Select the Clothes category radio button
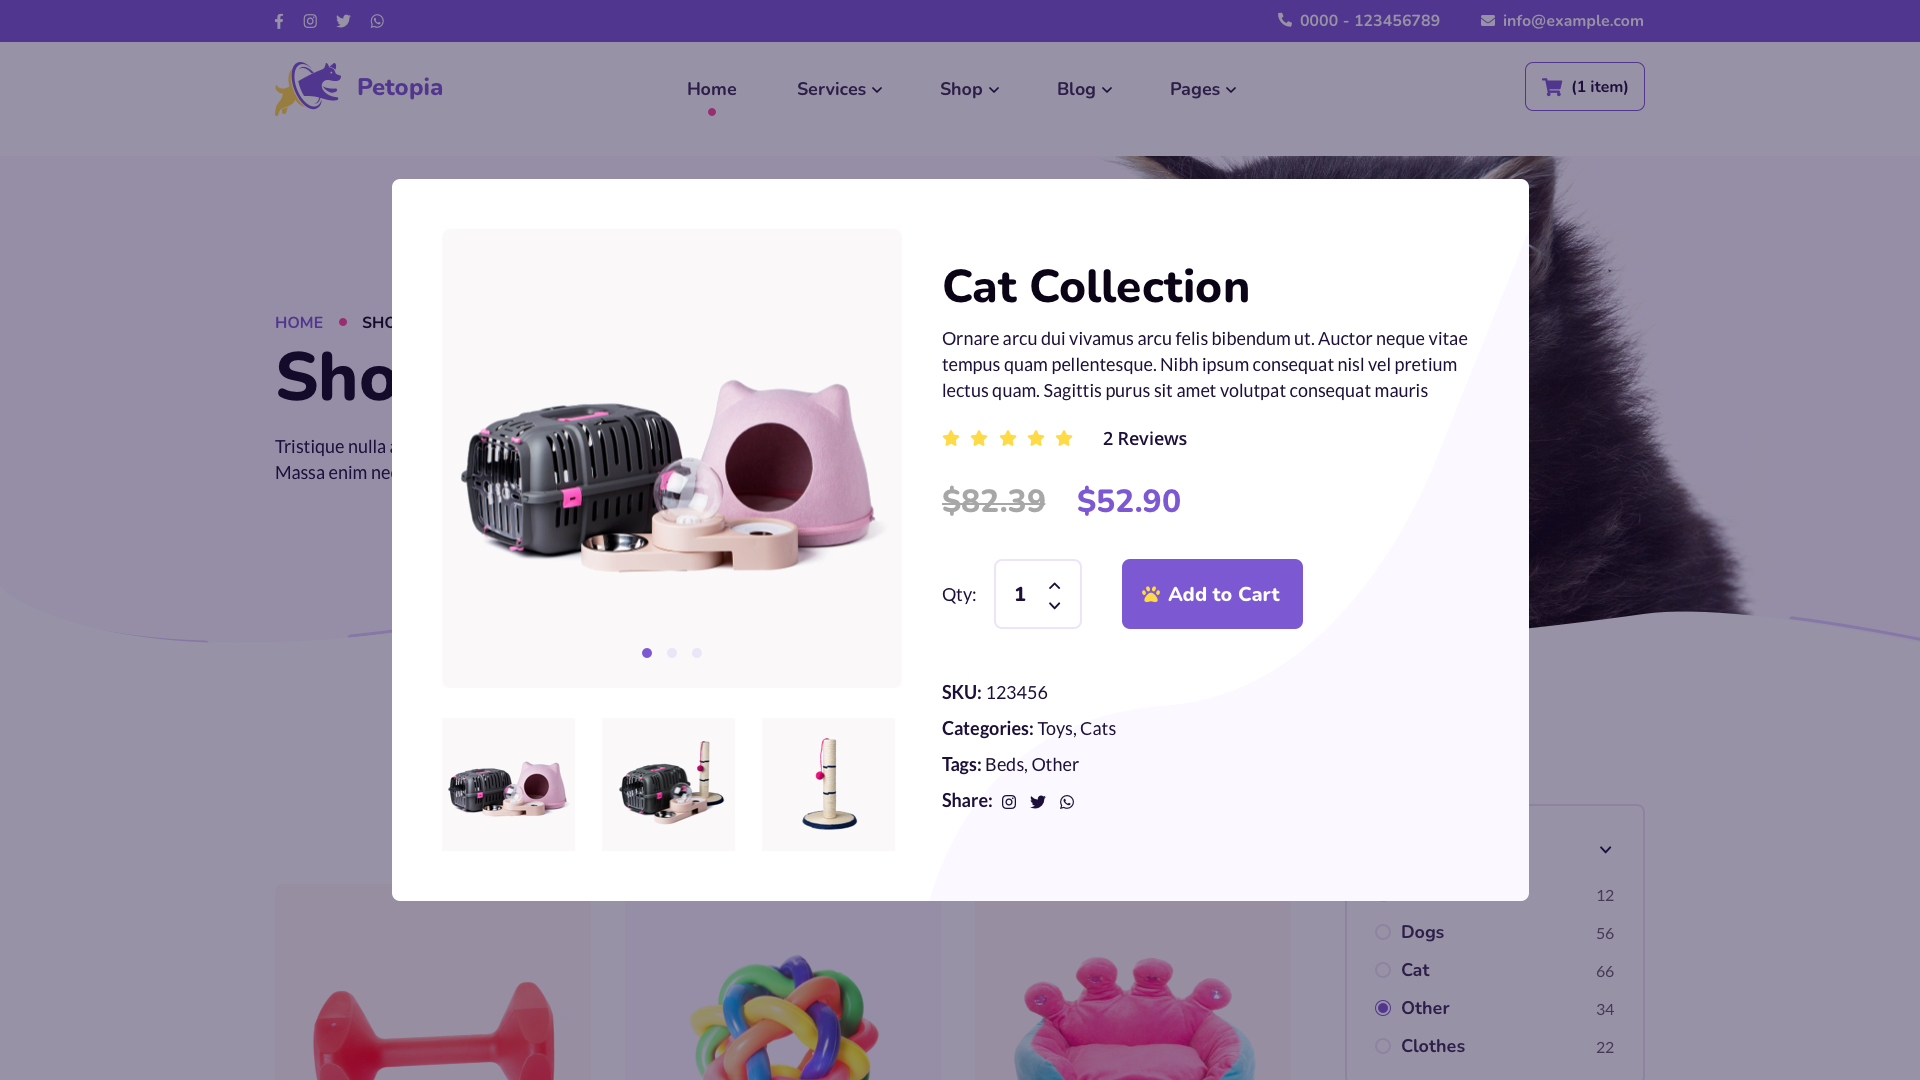Viewport: 1920px width, 1080px height. pyautogui.click(x=1383, y=1046)
